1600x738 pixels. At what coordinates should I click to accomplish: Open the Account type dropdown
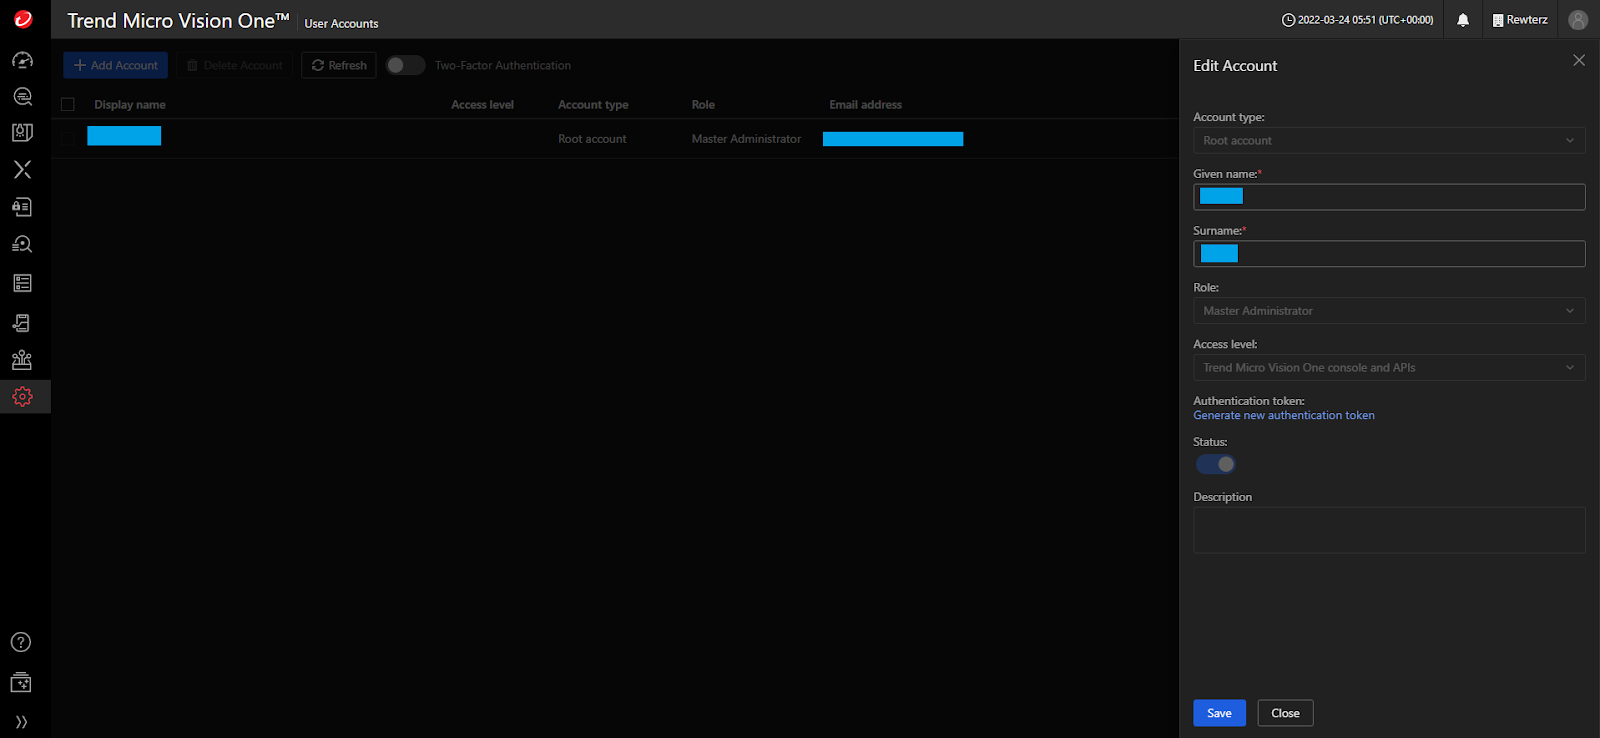tap(1389, 141)
